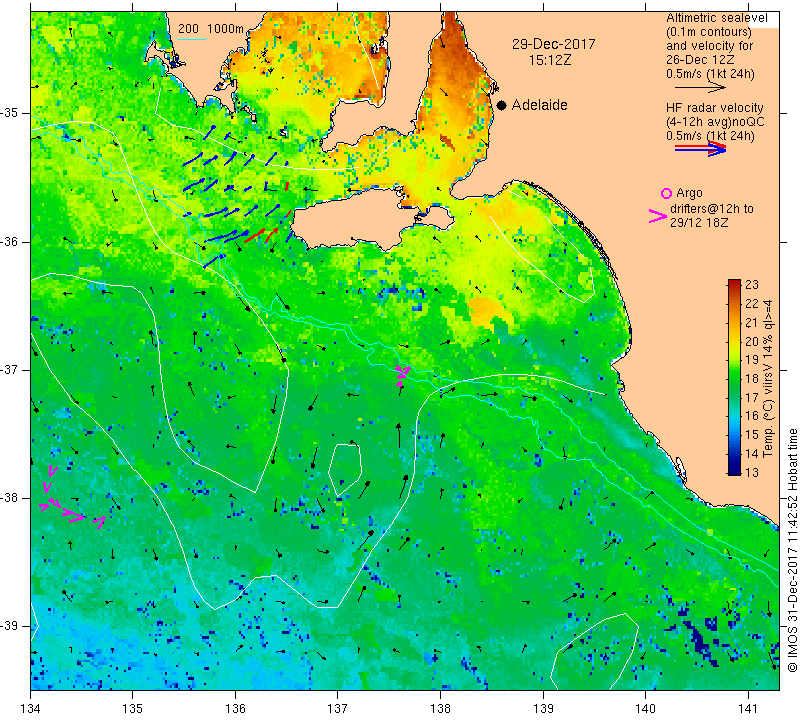Viewport: 800px width, 720px height.
Task: Click the 136 longitude axis label
Action: [235, 709]
